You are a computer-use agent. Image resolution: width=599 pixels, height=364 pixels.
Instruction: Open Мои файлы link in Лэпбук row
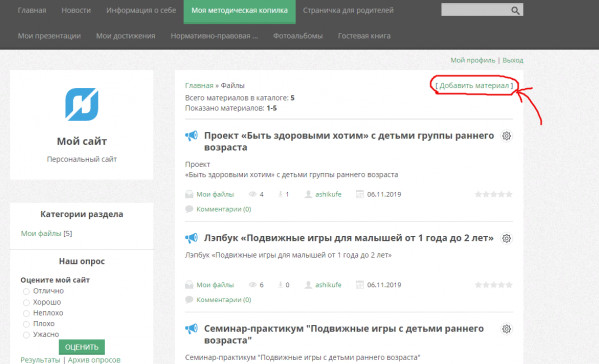[x=215, y=285]
